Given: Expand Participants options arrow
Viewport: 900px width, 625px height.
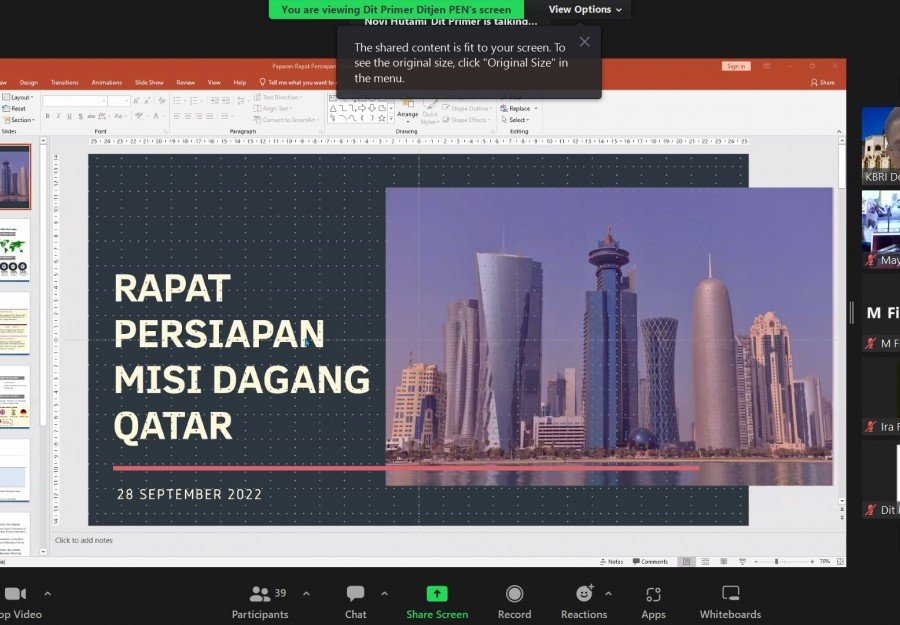Looking at the screenshot, I should click(x=306, y=594).
